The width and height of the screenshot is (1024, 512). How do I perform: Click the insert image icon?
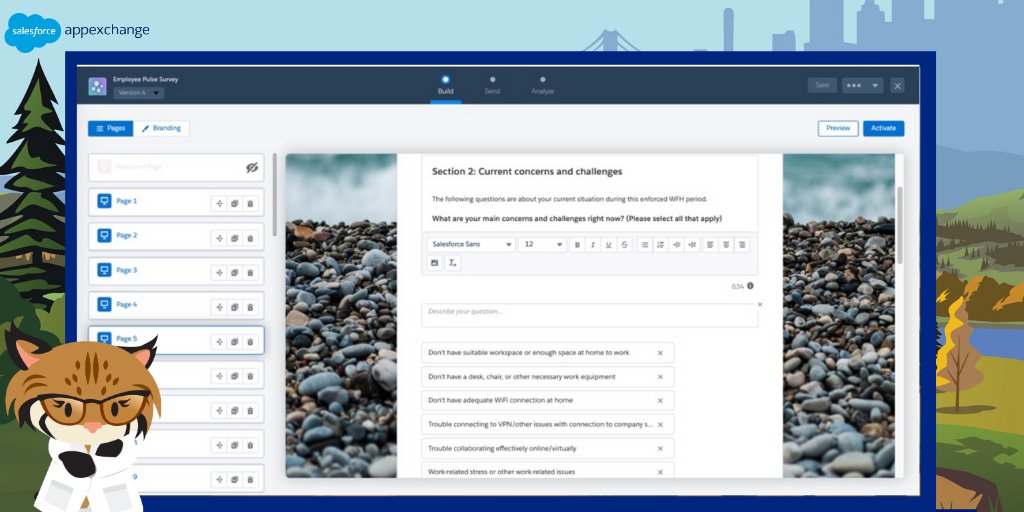tap(434, 263)
